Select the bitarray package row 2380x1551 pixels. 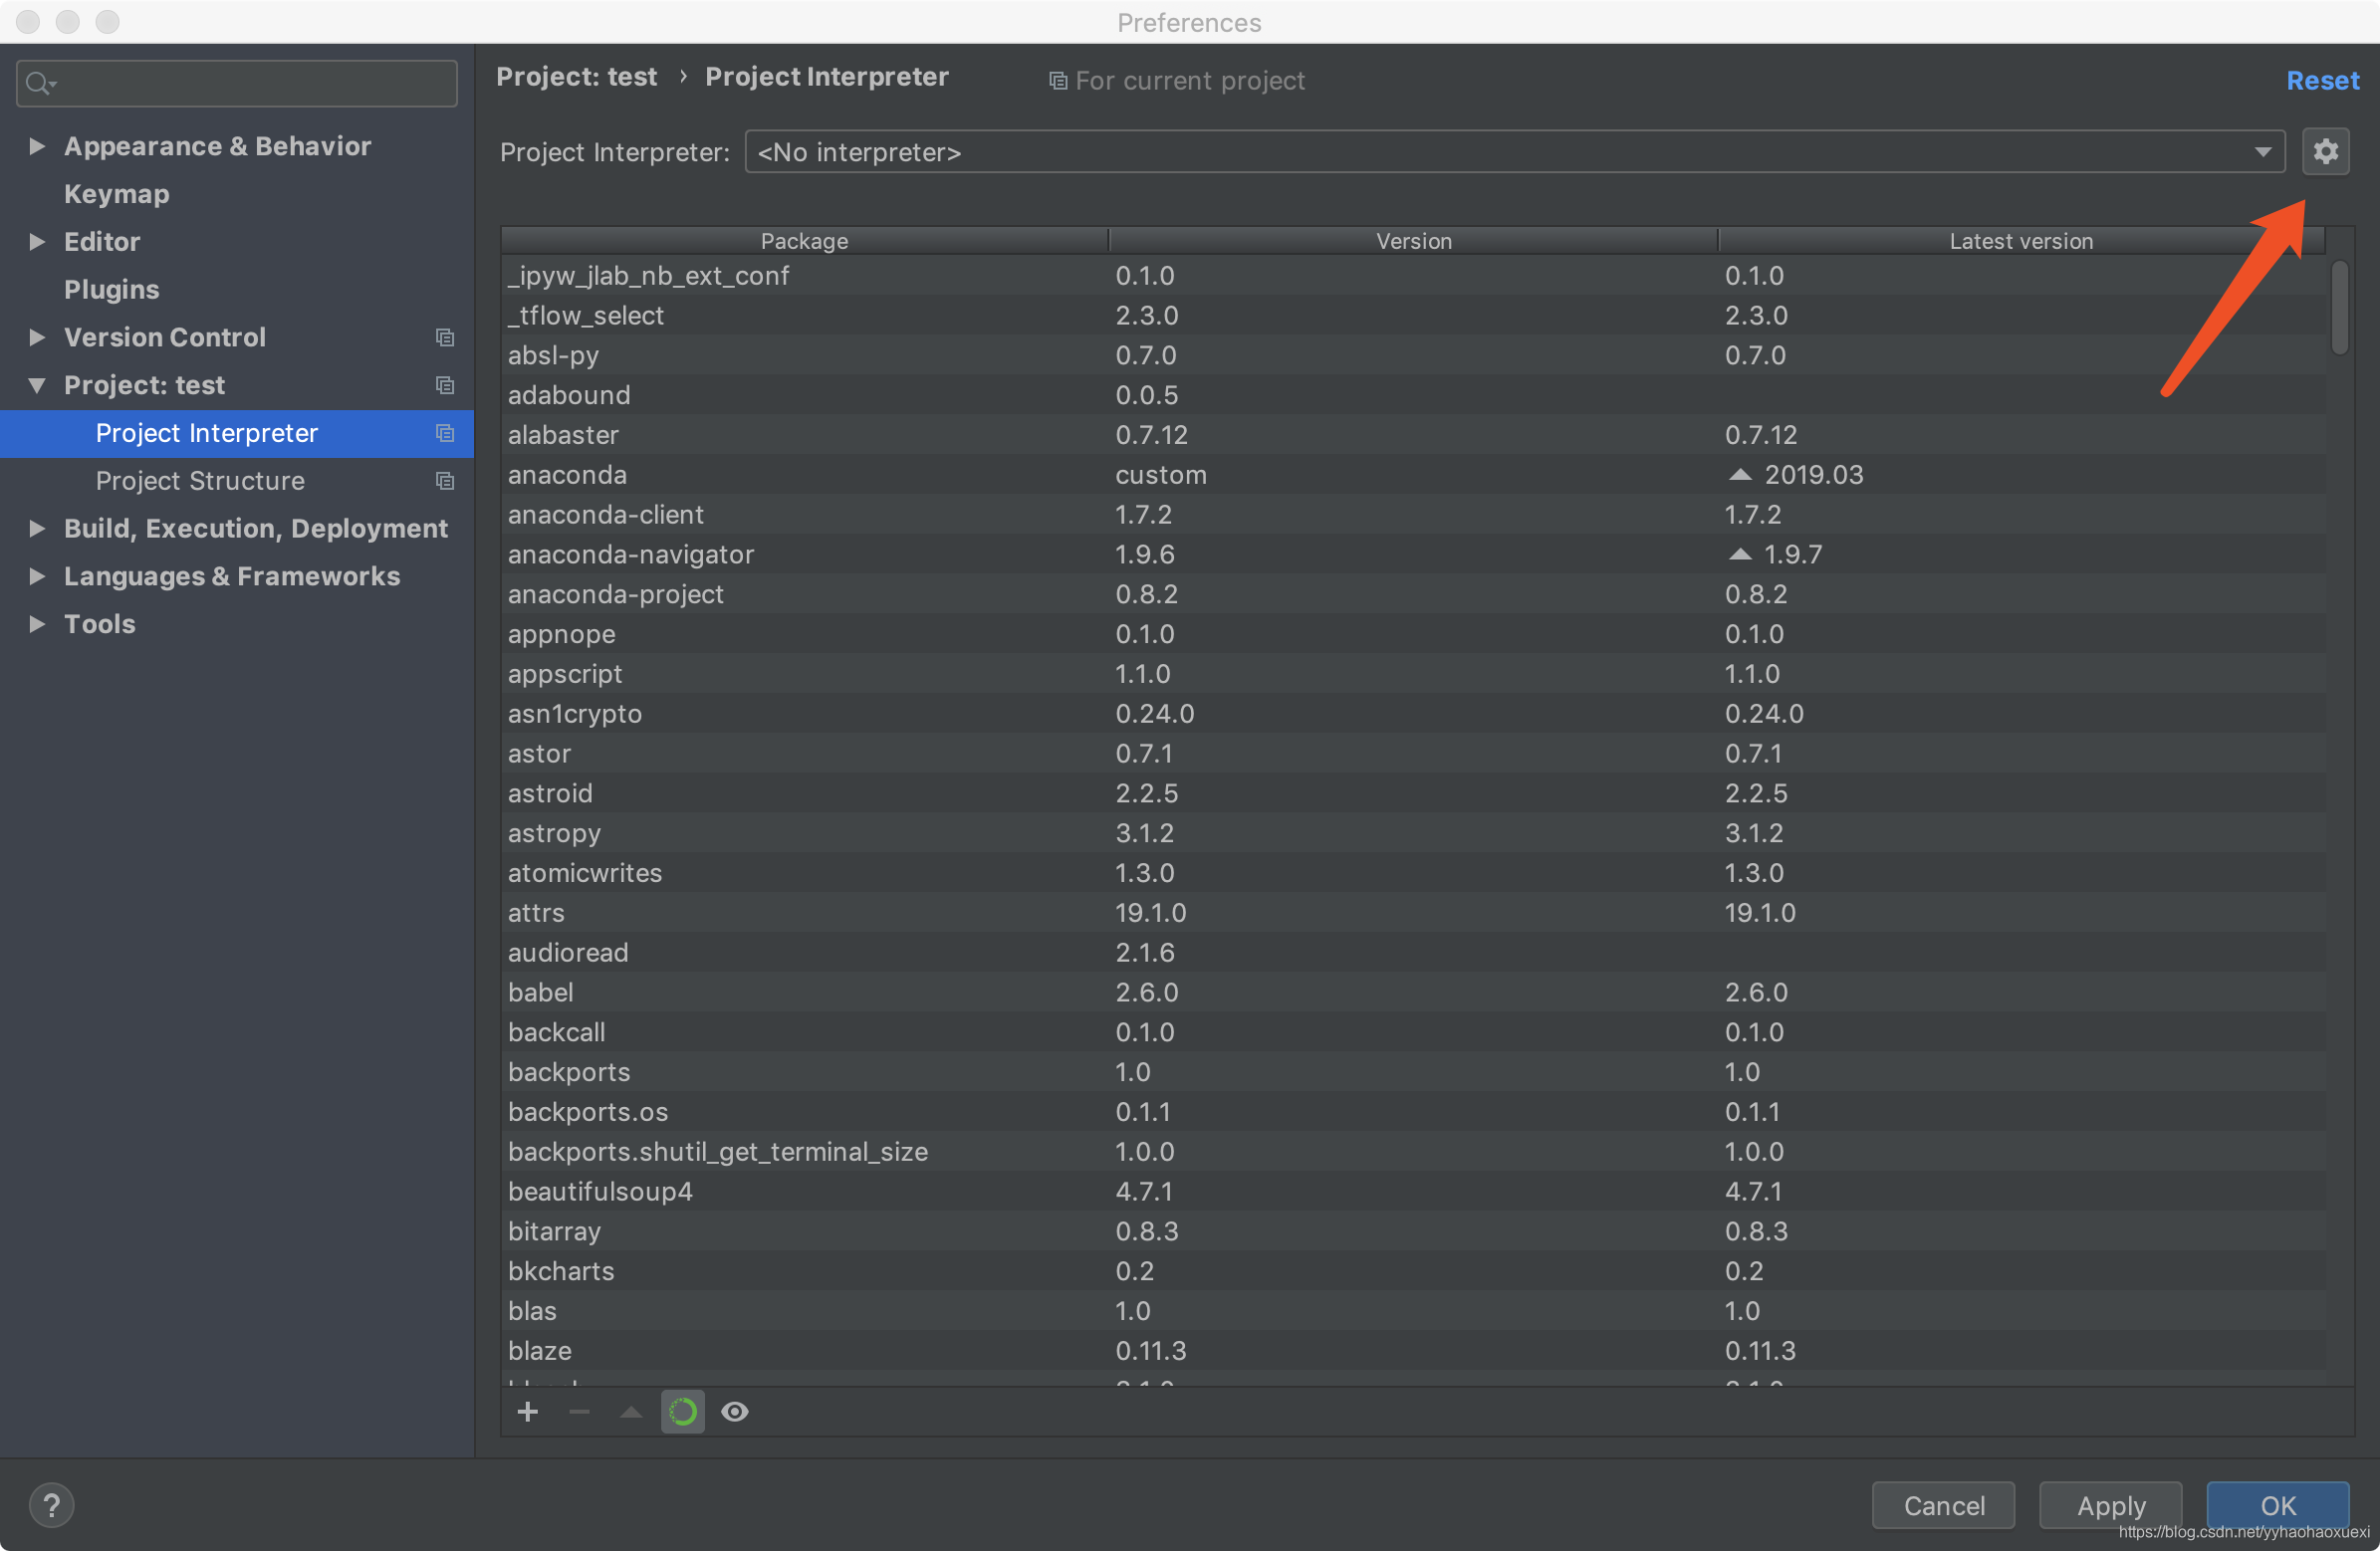point(1413,1231)
